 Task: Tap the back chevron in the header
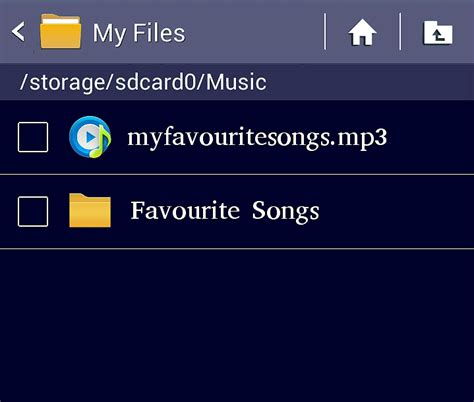18,32
